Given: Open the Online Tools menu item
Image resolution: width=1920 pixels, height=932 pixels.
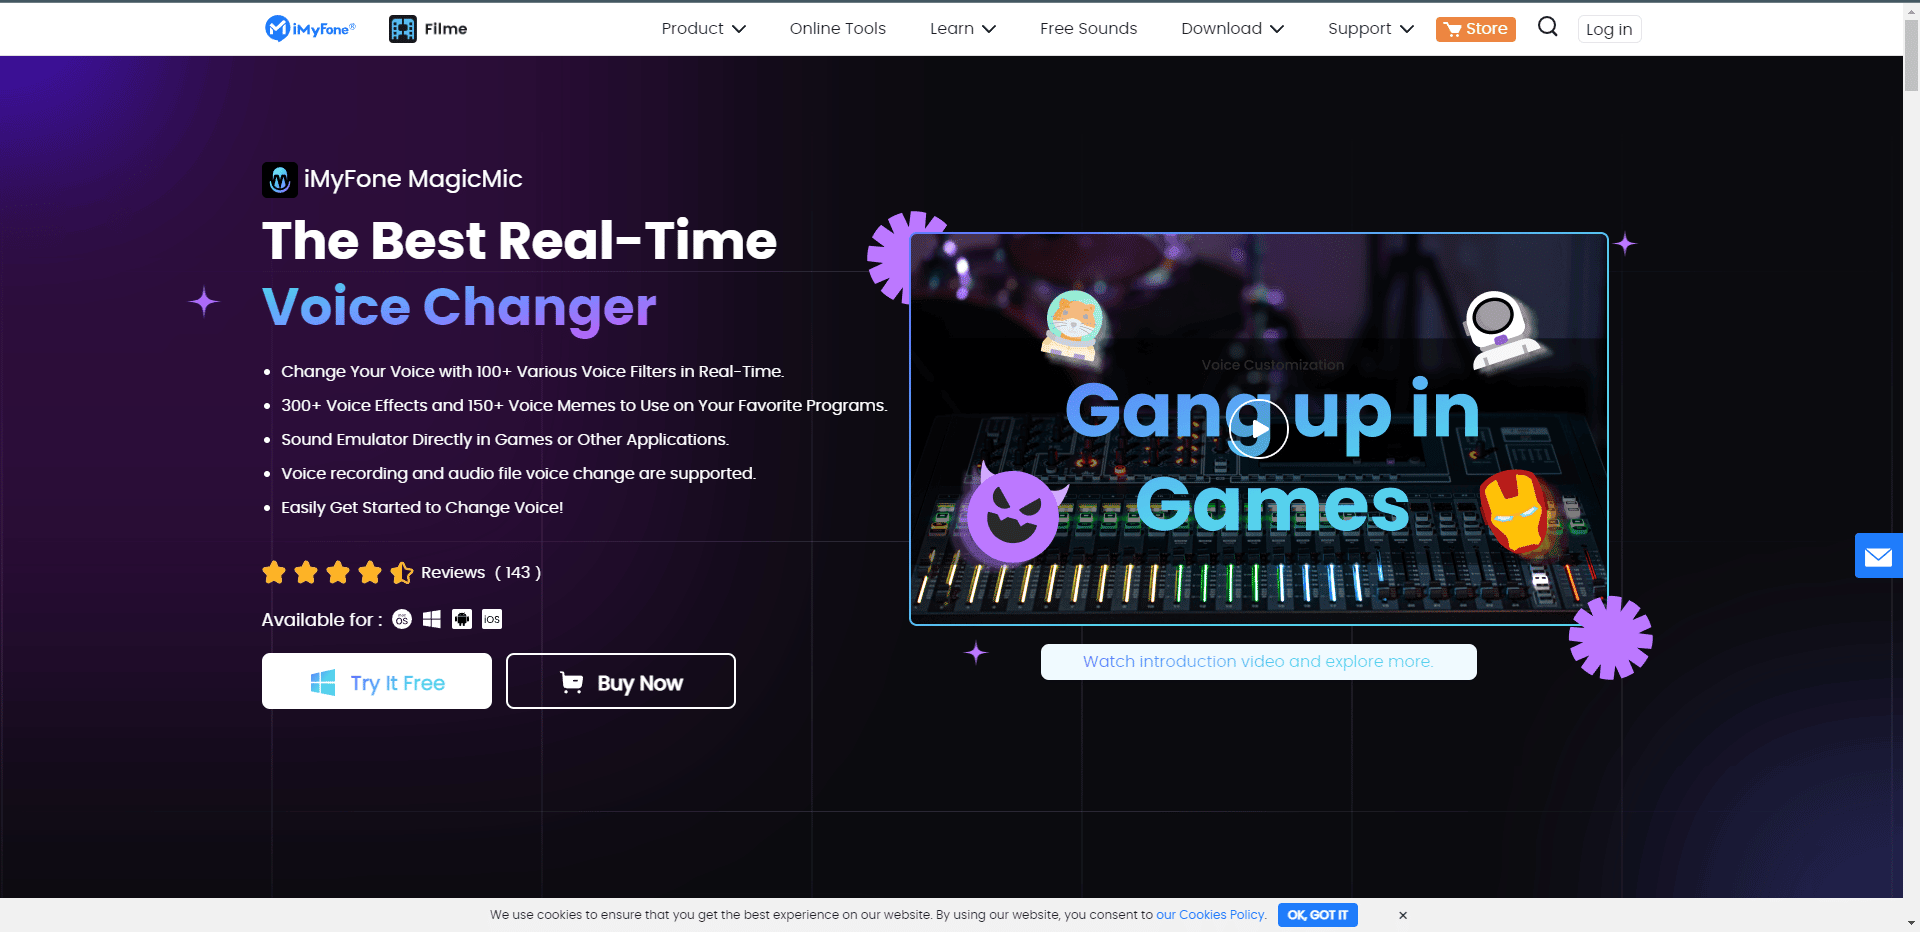Looking at the screenshot, I should click(838, 29).
